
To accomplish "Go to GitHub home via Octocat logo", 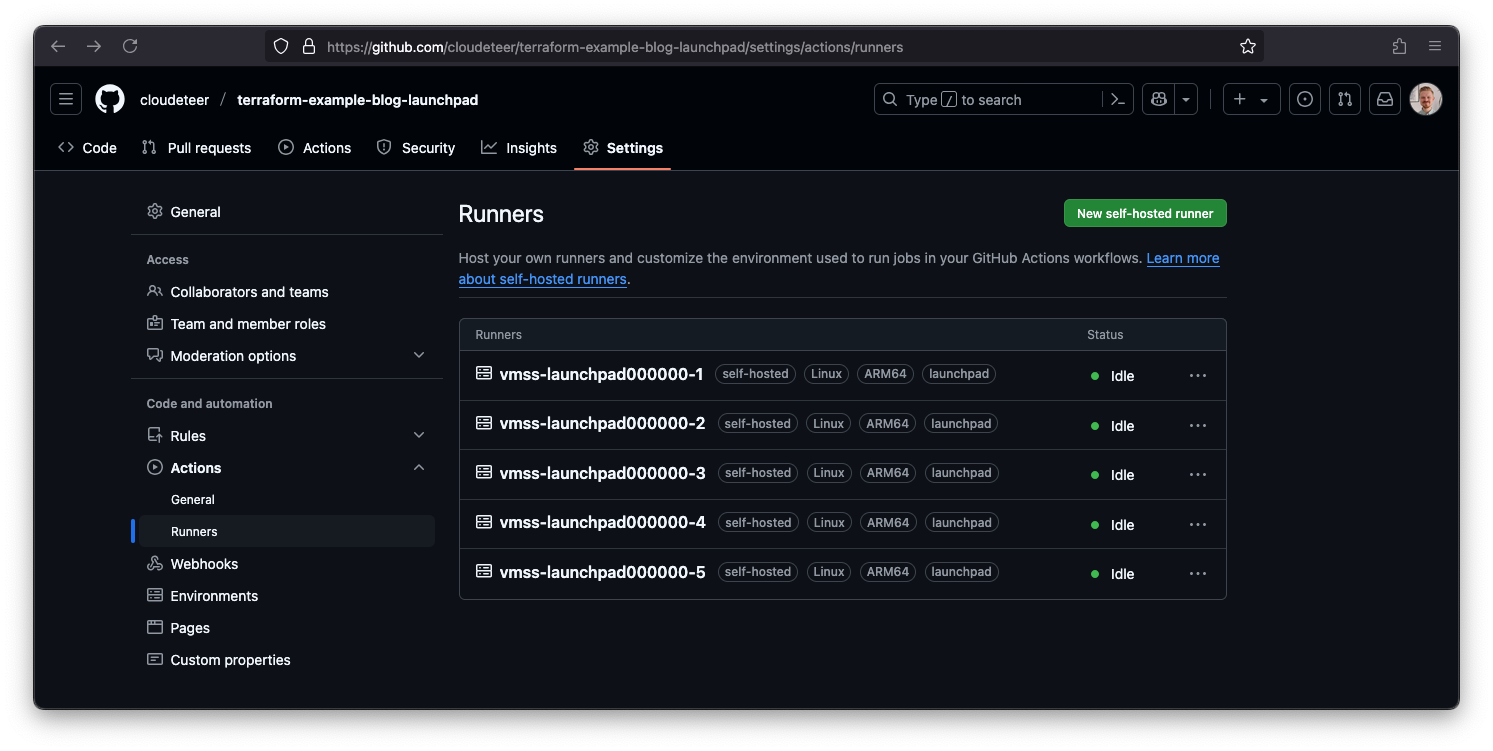I will [110, 99].
